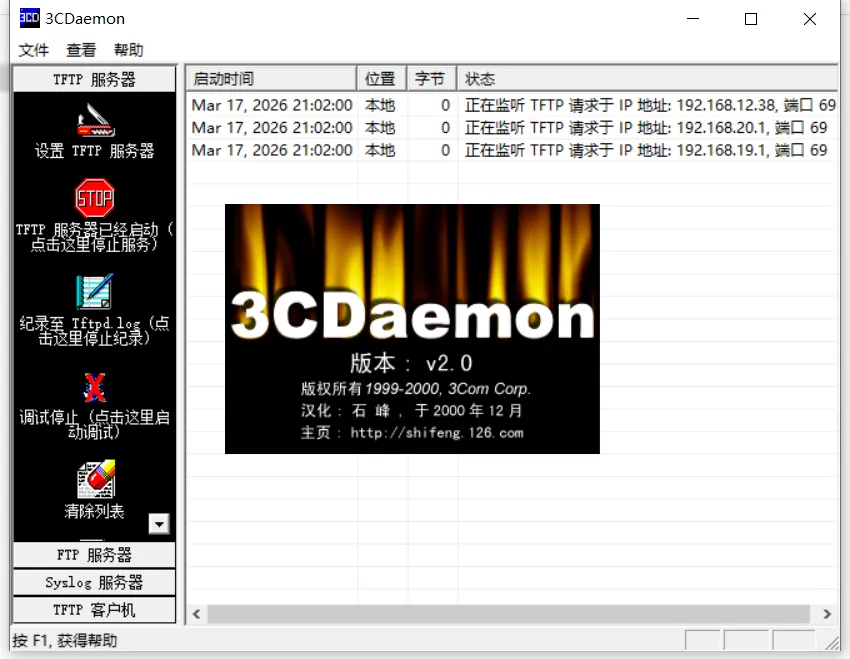Click the 启动时间 column header

(x=271, y=79)
